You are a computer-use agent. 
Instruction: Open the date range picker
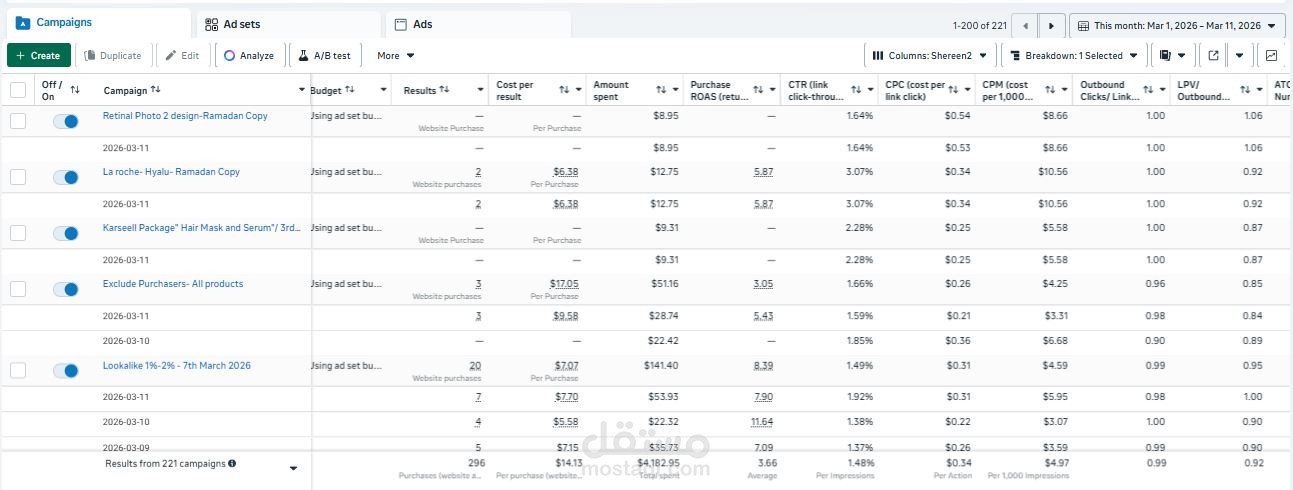click(x=1176, y=25)
